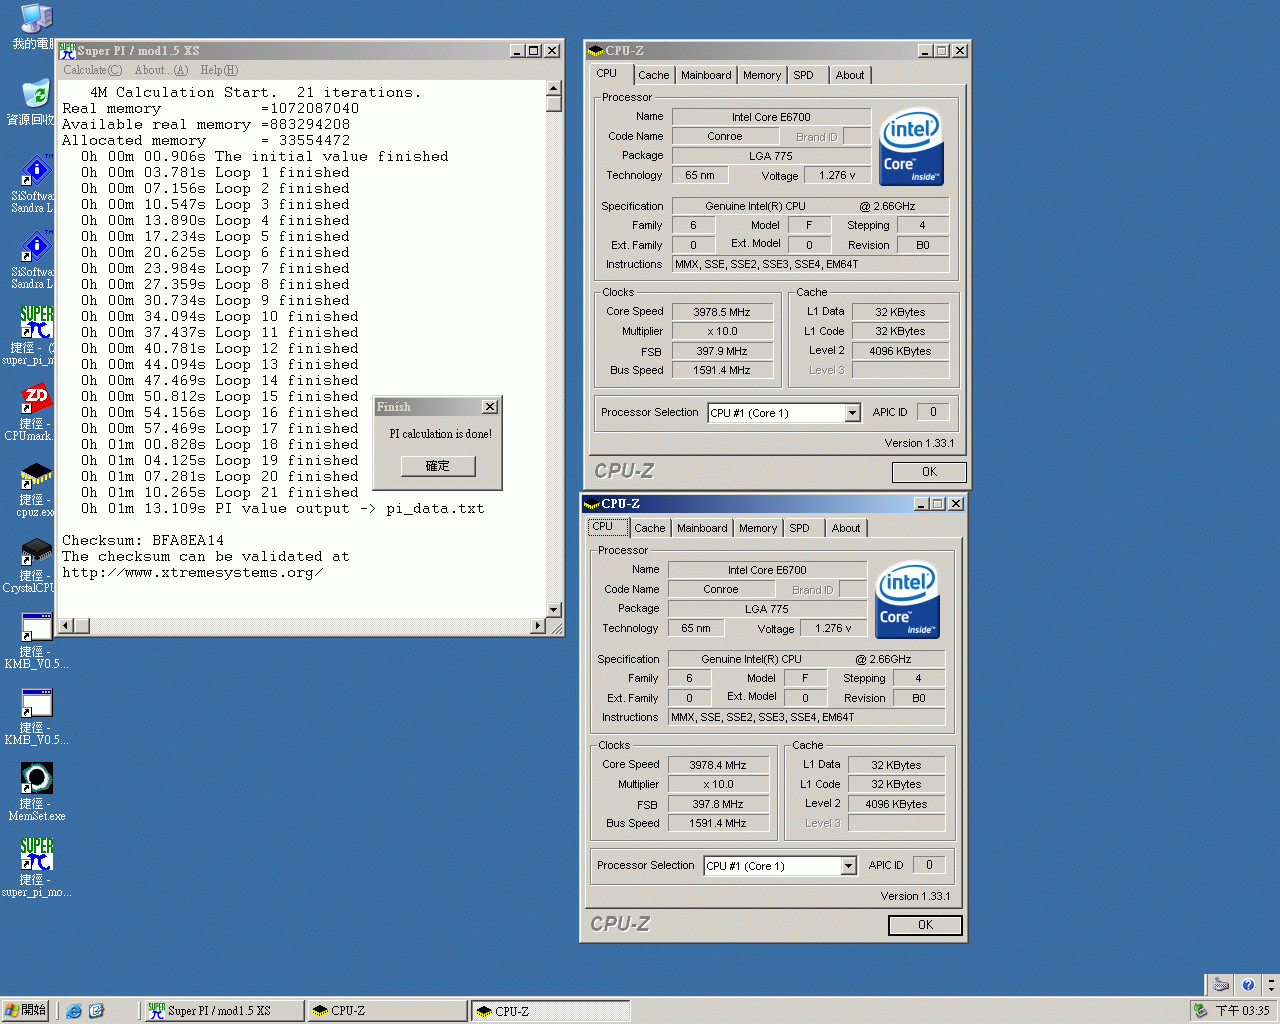Click the taskbar clock showing 下午 03:35
1280x1024 pixels.
click(x=1243, y=1011)
